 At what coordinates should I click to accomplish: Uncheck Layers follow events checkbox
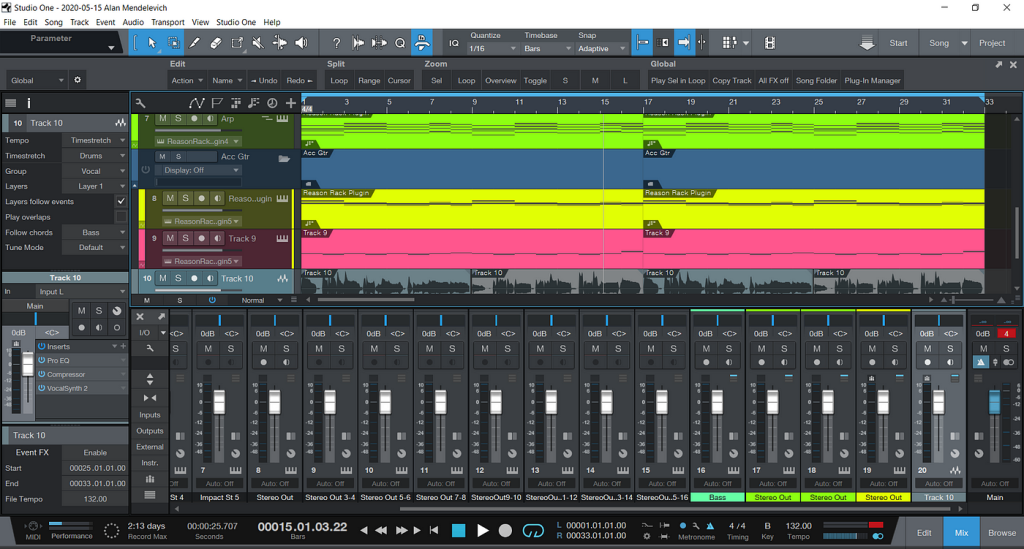click(x=121, y=201)
